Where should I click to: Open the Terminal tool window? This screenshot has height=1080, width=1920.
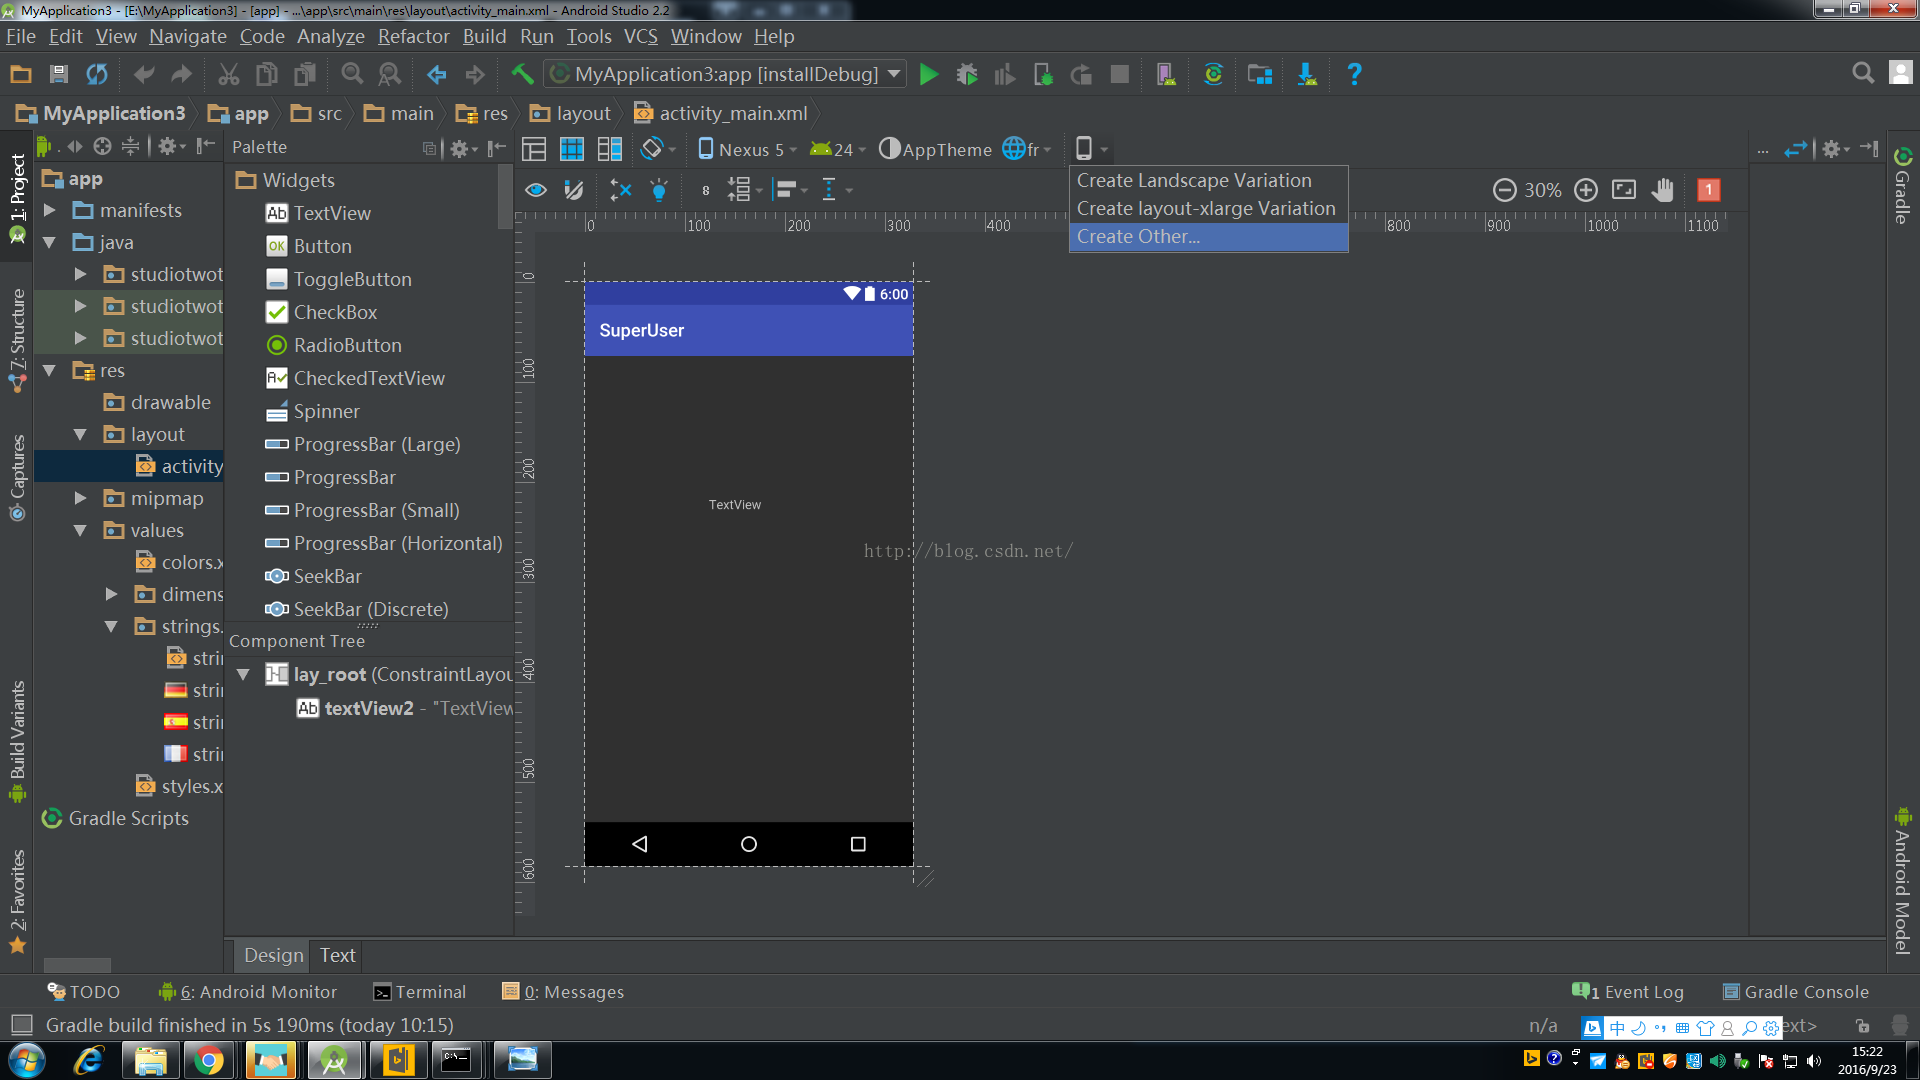click(x=420, y=992)
